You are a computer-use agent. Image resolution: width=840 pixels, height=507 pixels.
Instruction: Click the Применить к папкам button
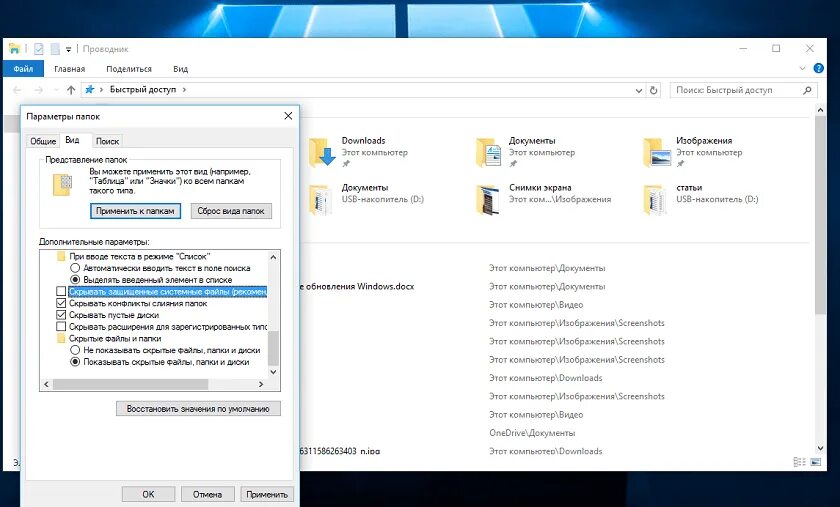(x=135, y=211)
